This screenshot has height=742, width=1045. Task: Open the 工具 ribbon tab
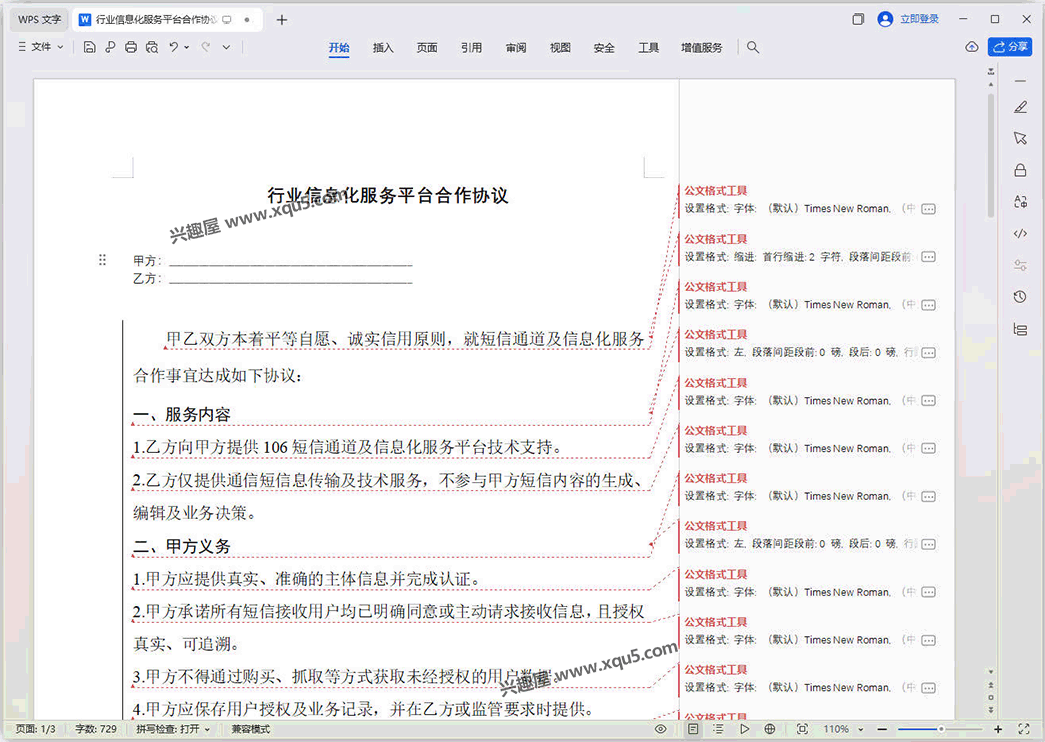click(x=648, y=47)
